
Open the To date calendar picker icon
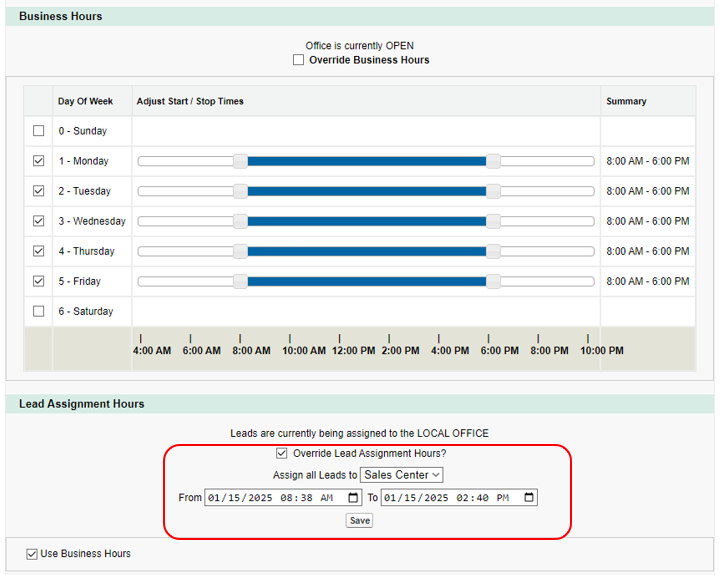pyautogui.click(x=529, y=497)
